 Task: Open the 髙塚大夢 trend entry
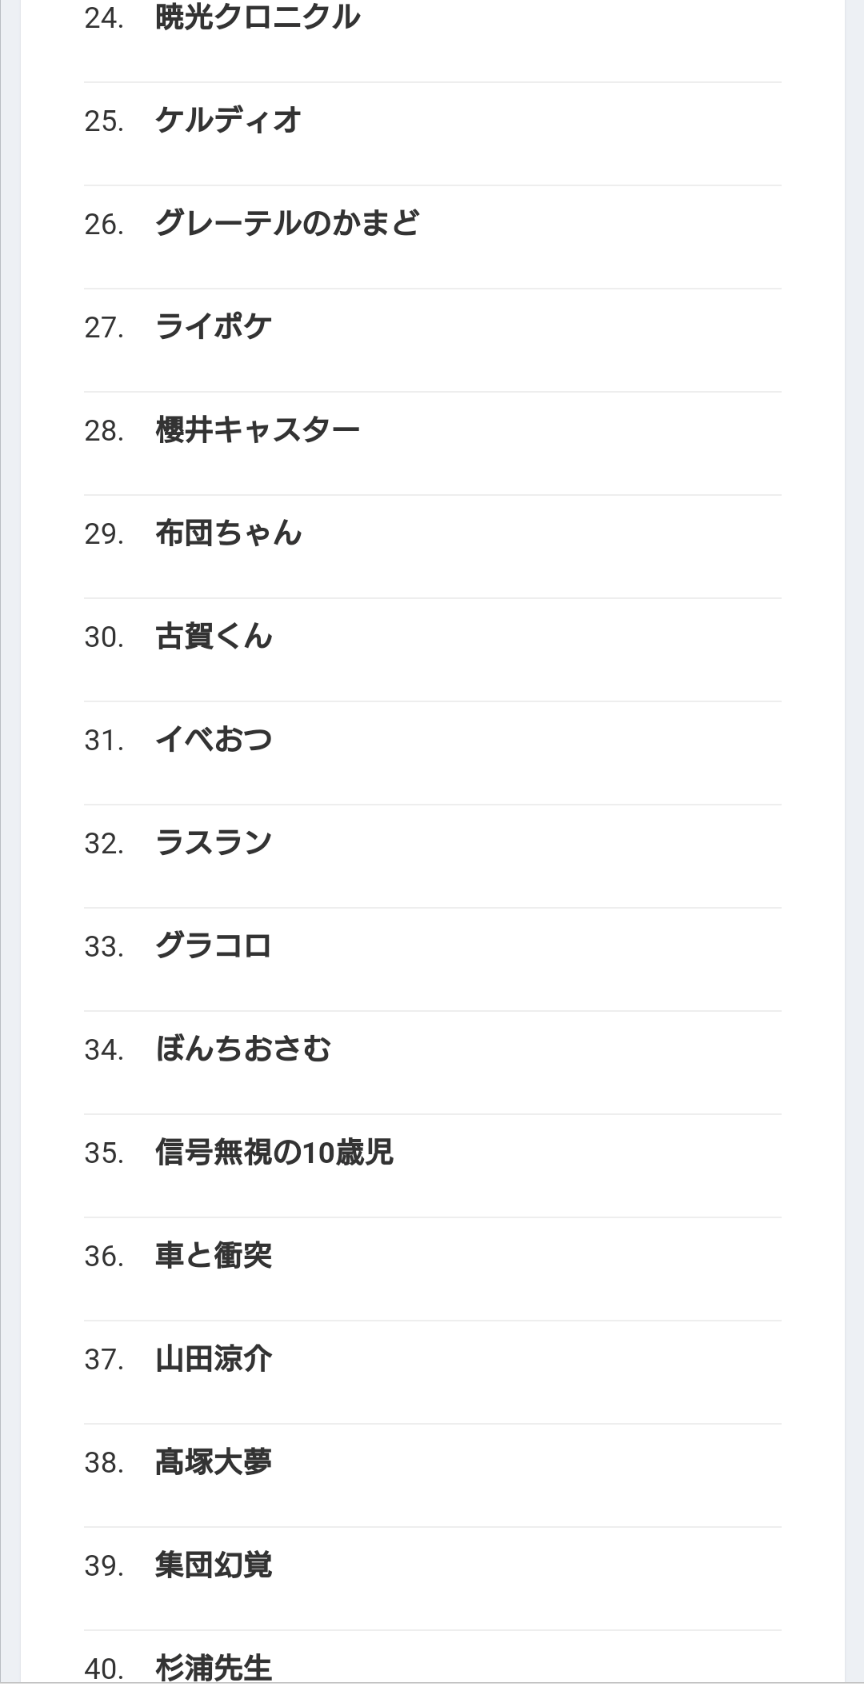click(213, 1462)
